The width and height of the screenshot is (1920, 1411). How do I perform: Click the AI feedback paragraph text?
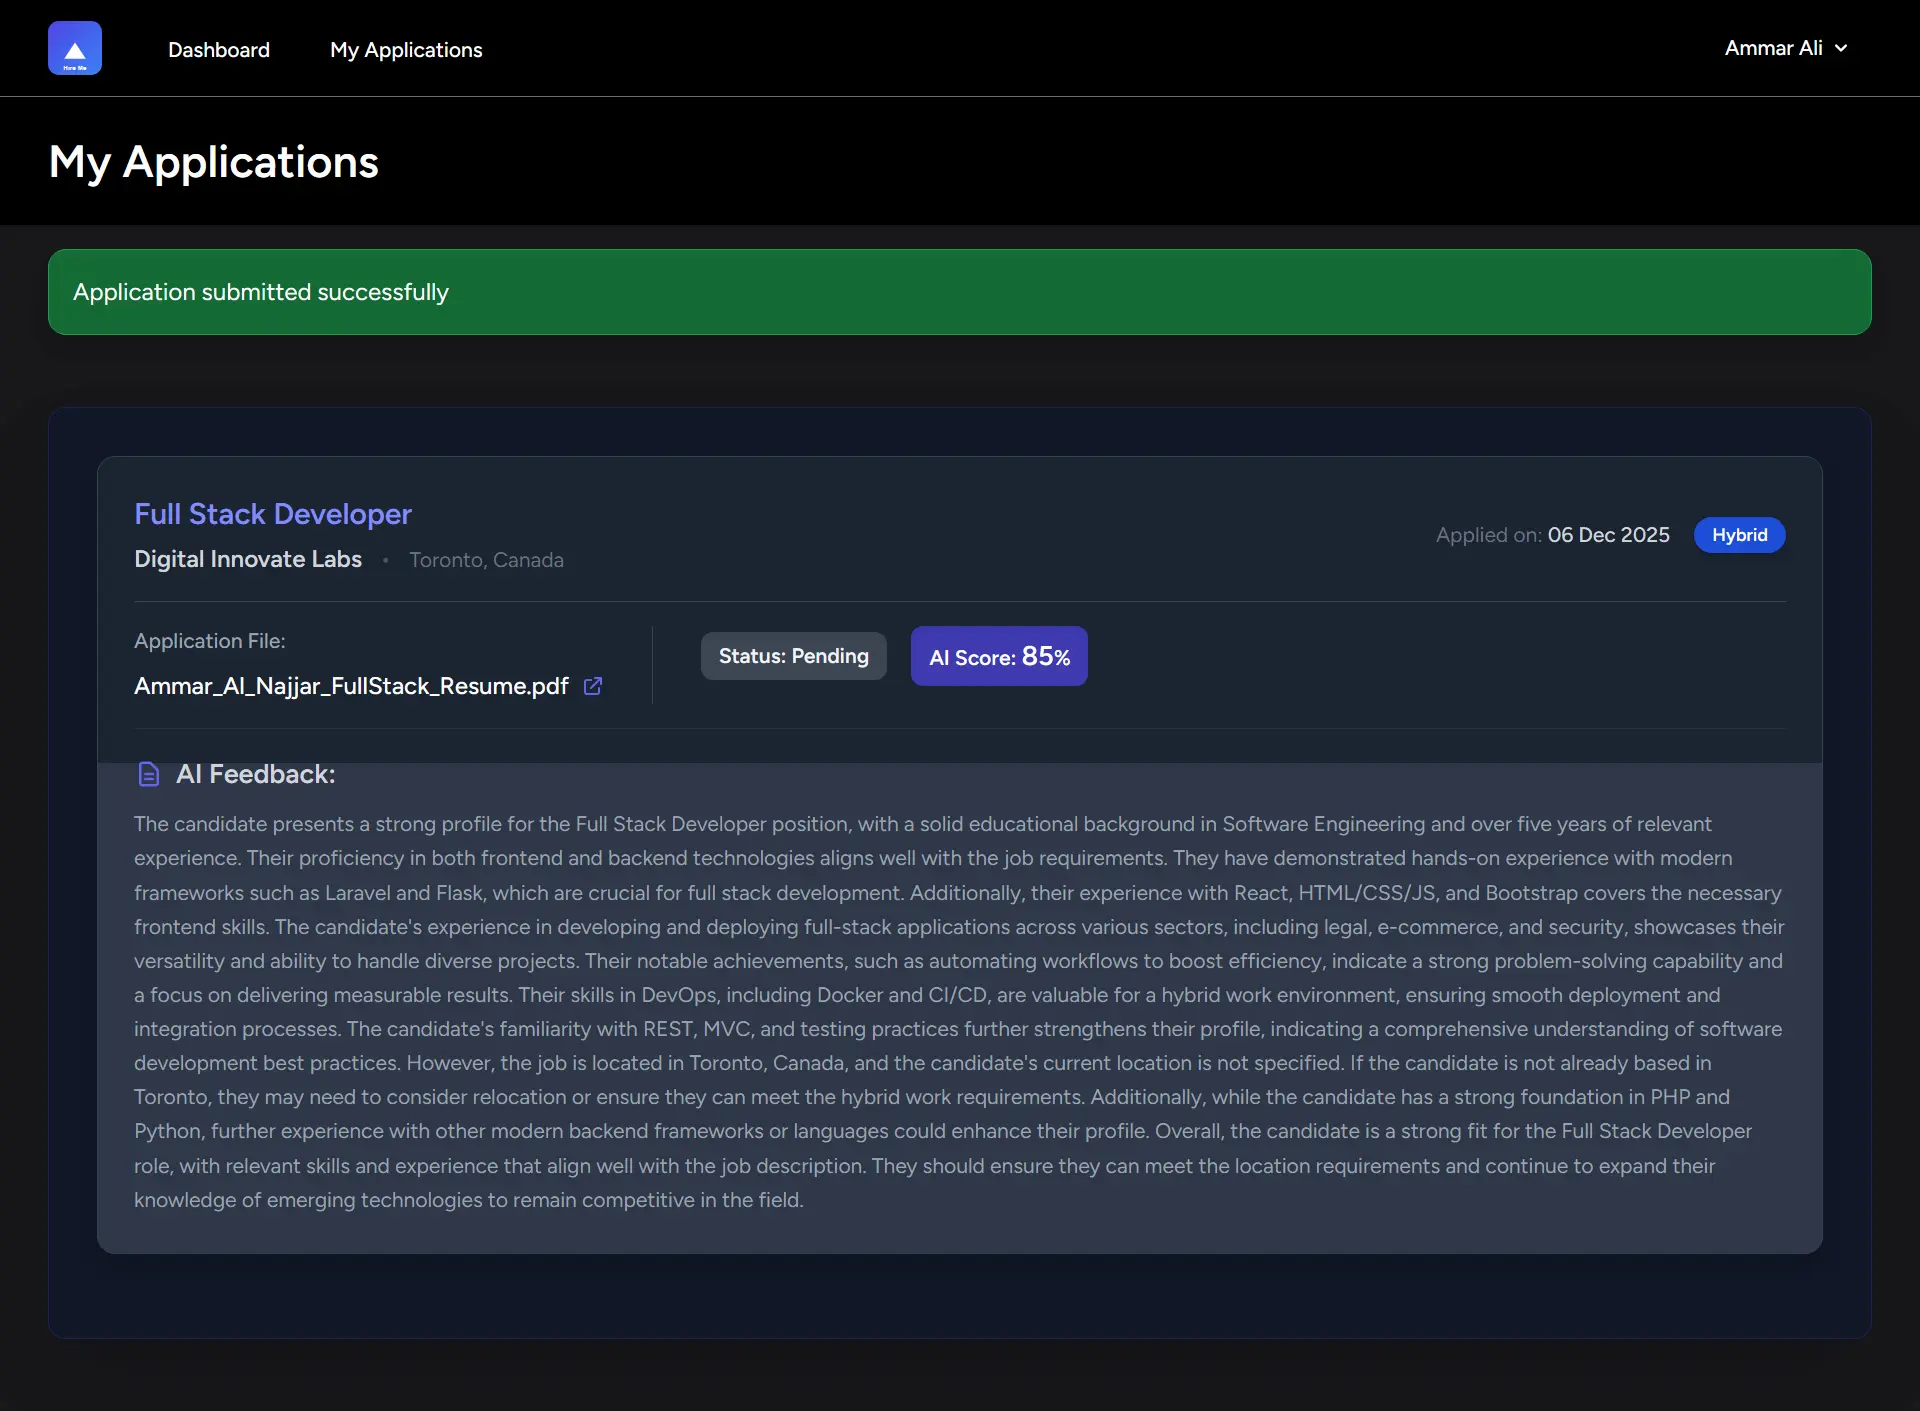pyautogui.click(x=959, y=1011)
